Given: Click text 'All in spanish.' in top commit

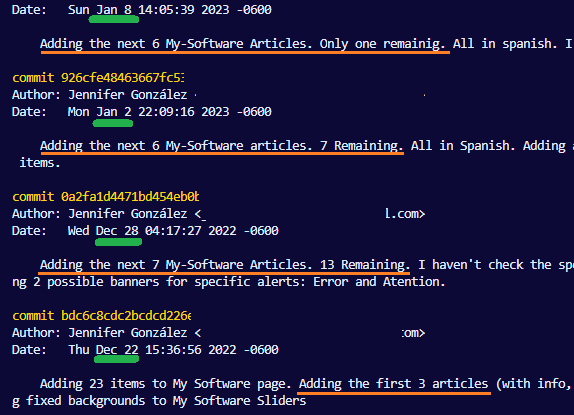Looking at the screenshot, I should coord(505,44).
